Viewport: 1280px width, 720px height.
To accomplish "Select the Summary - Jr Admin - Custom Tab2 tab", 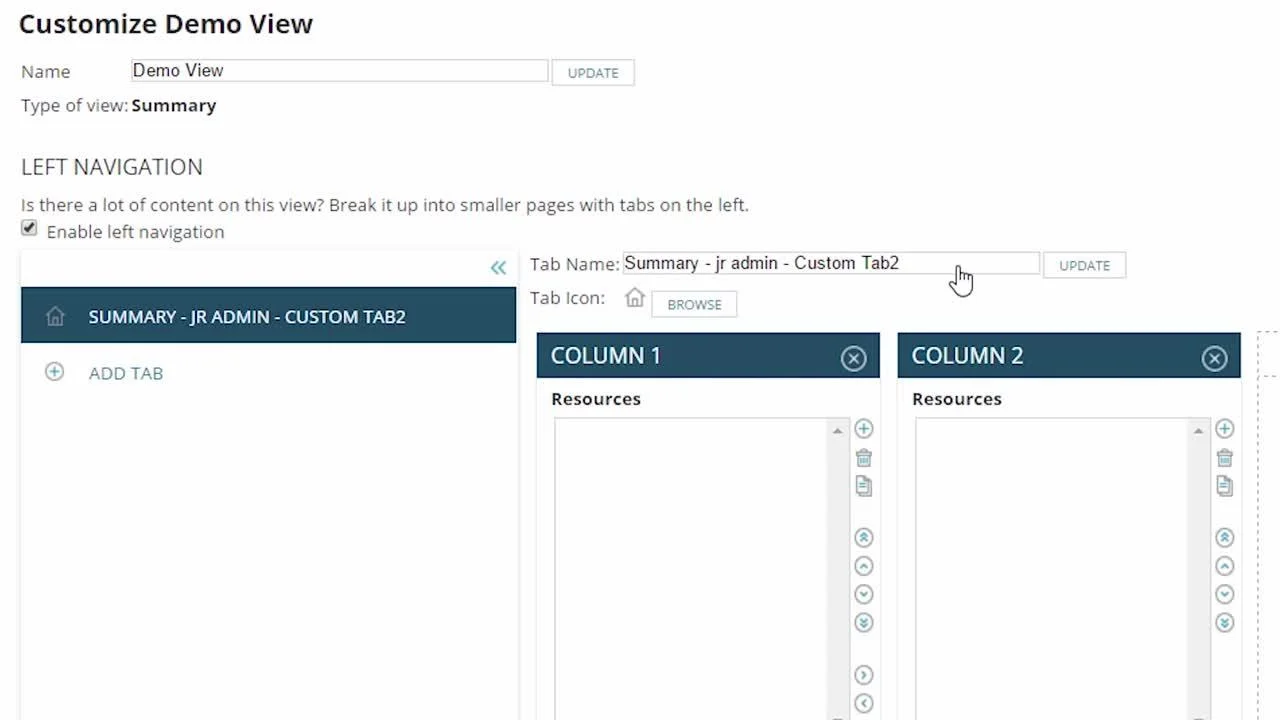I will point(268,316).
